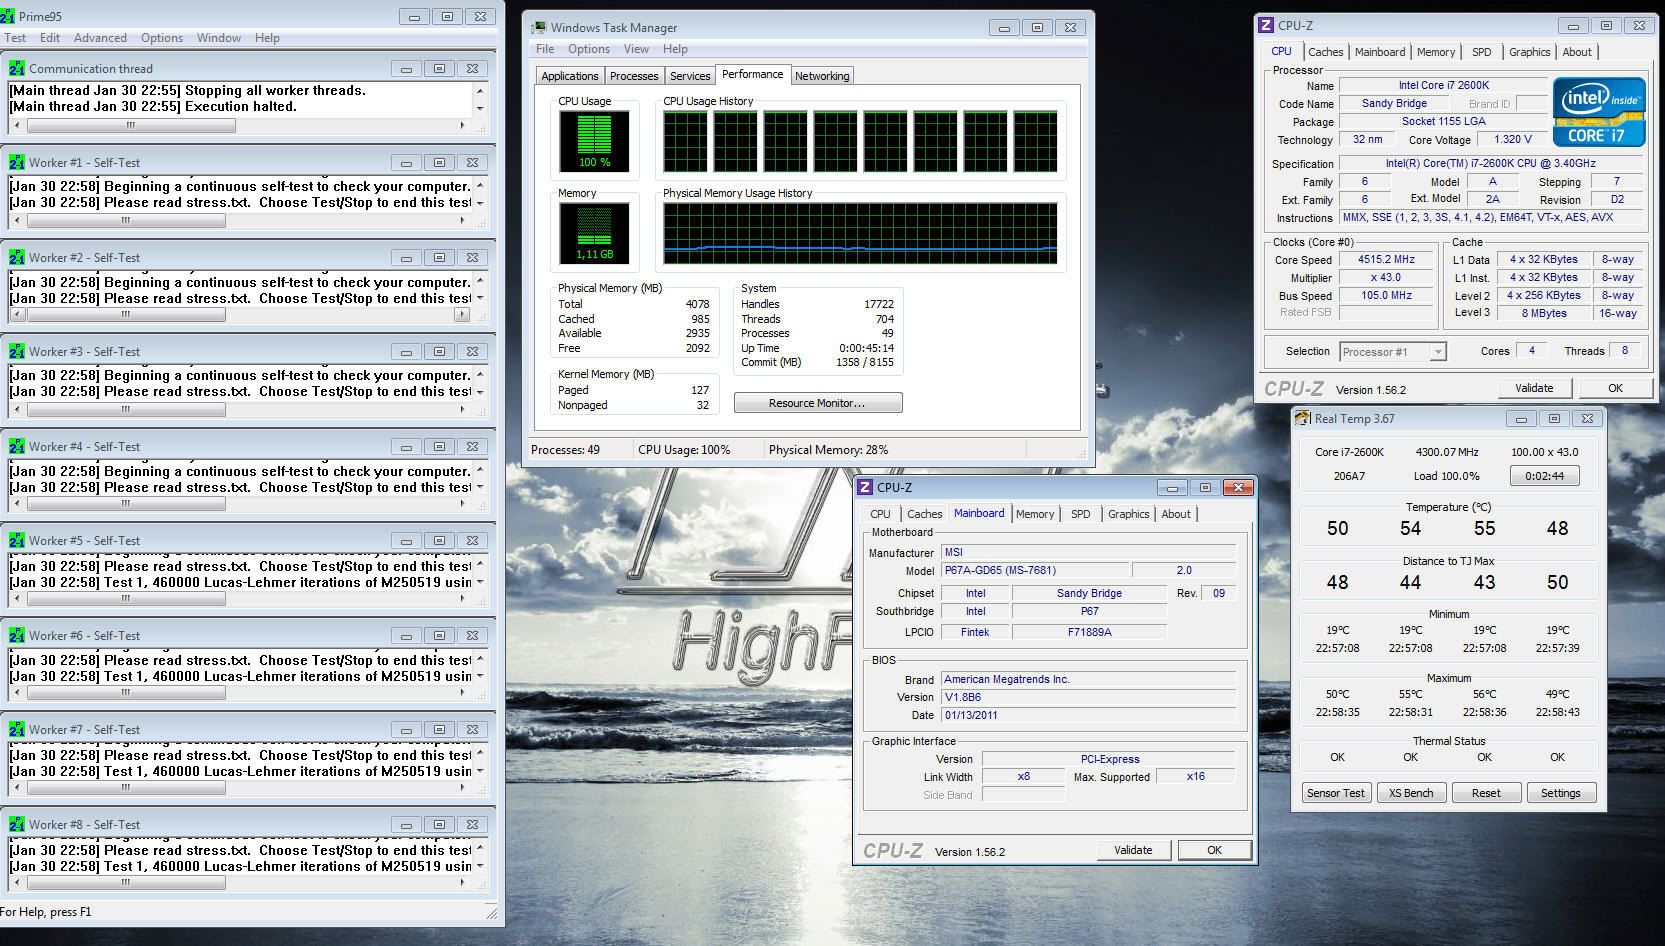Click Core Voltage 1.320 V value
Viewport: 1665px width, 946px height.
click(x=1512, y=139)
